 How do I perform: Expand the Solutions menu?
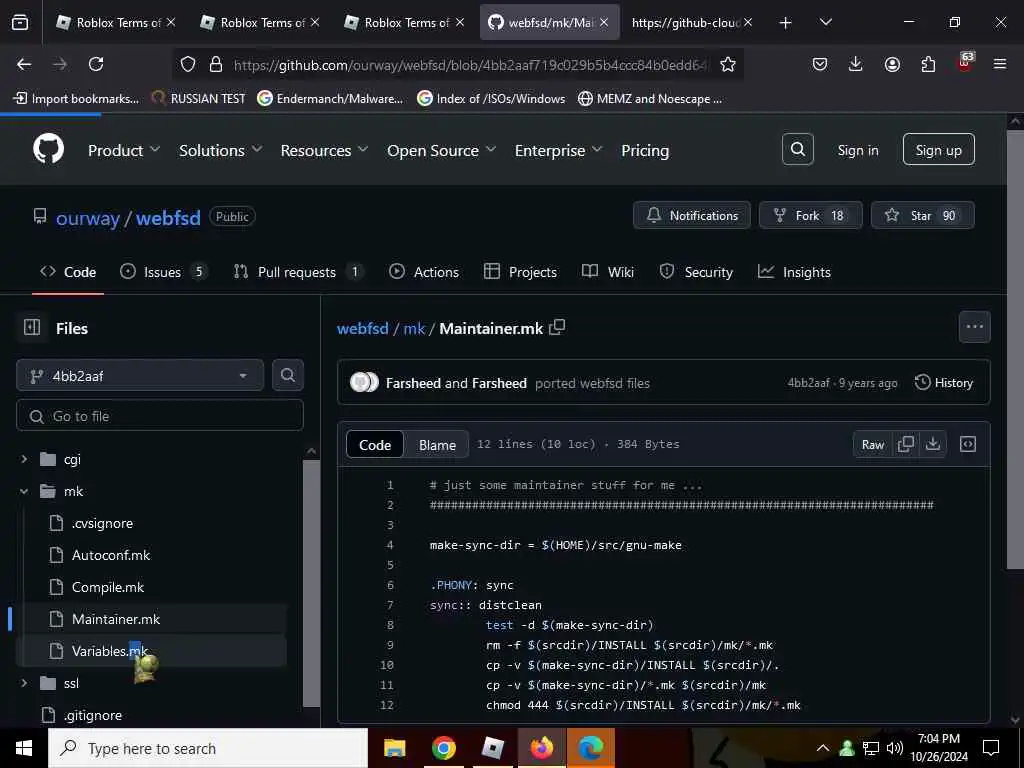point(221,150)
